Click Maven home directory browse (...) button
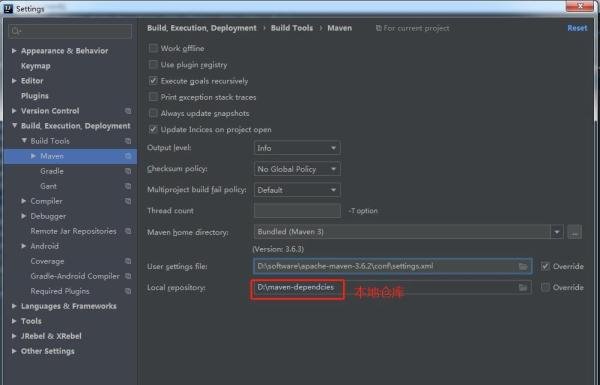This screenshot has height=385, width=600. 574,232
